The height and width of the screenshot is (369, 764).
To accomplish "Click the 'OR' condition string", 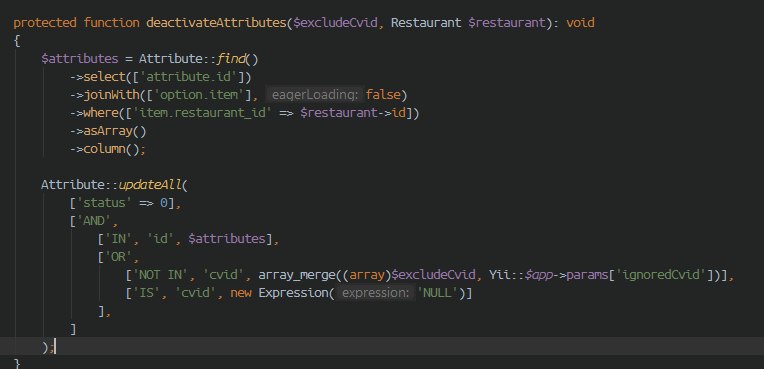I will coord(118,257).
